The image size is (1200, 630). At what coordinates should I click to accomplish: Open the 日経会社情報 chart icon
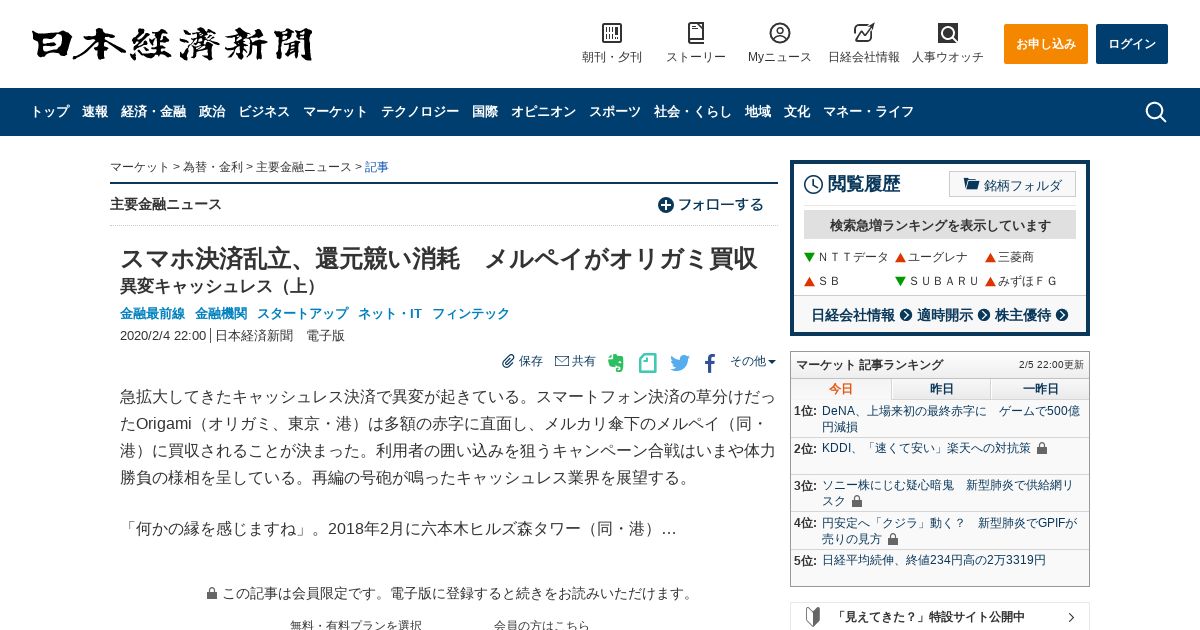coord(864,33)
